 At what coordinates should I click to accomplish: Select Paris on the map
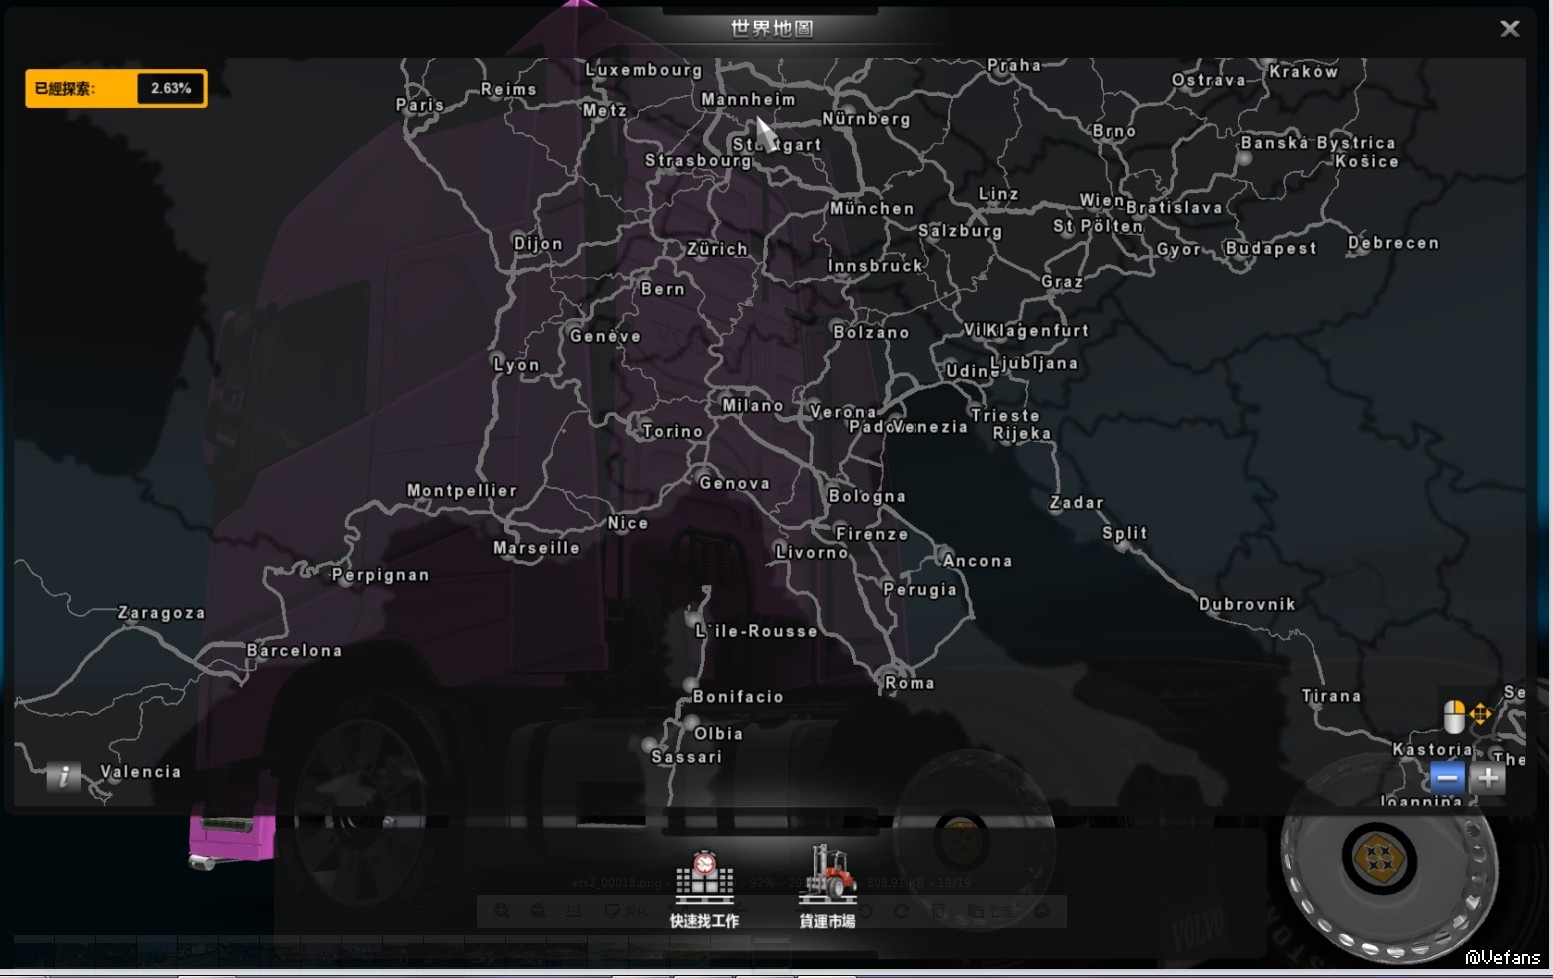[x=420, y=105]
